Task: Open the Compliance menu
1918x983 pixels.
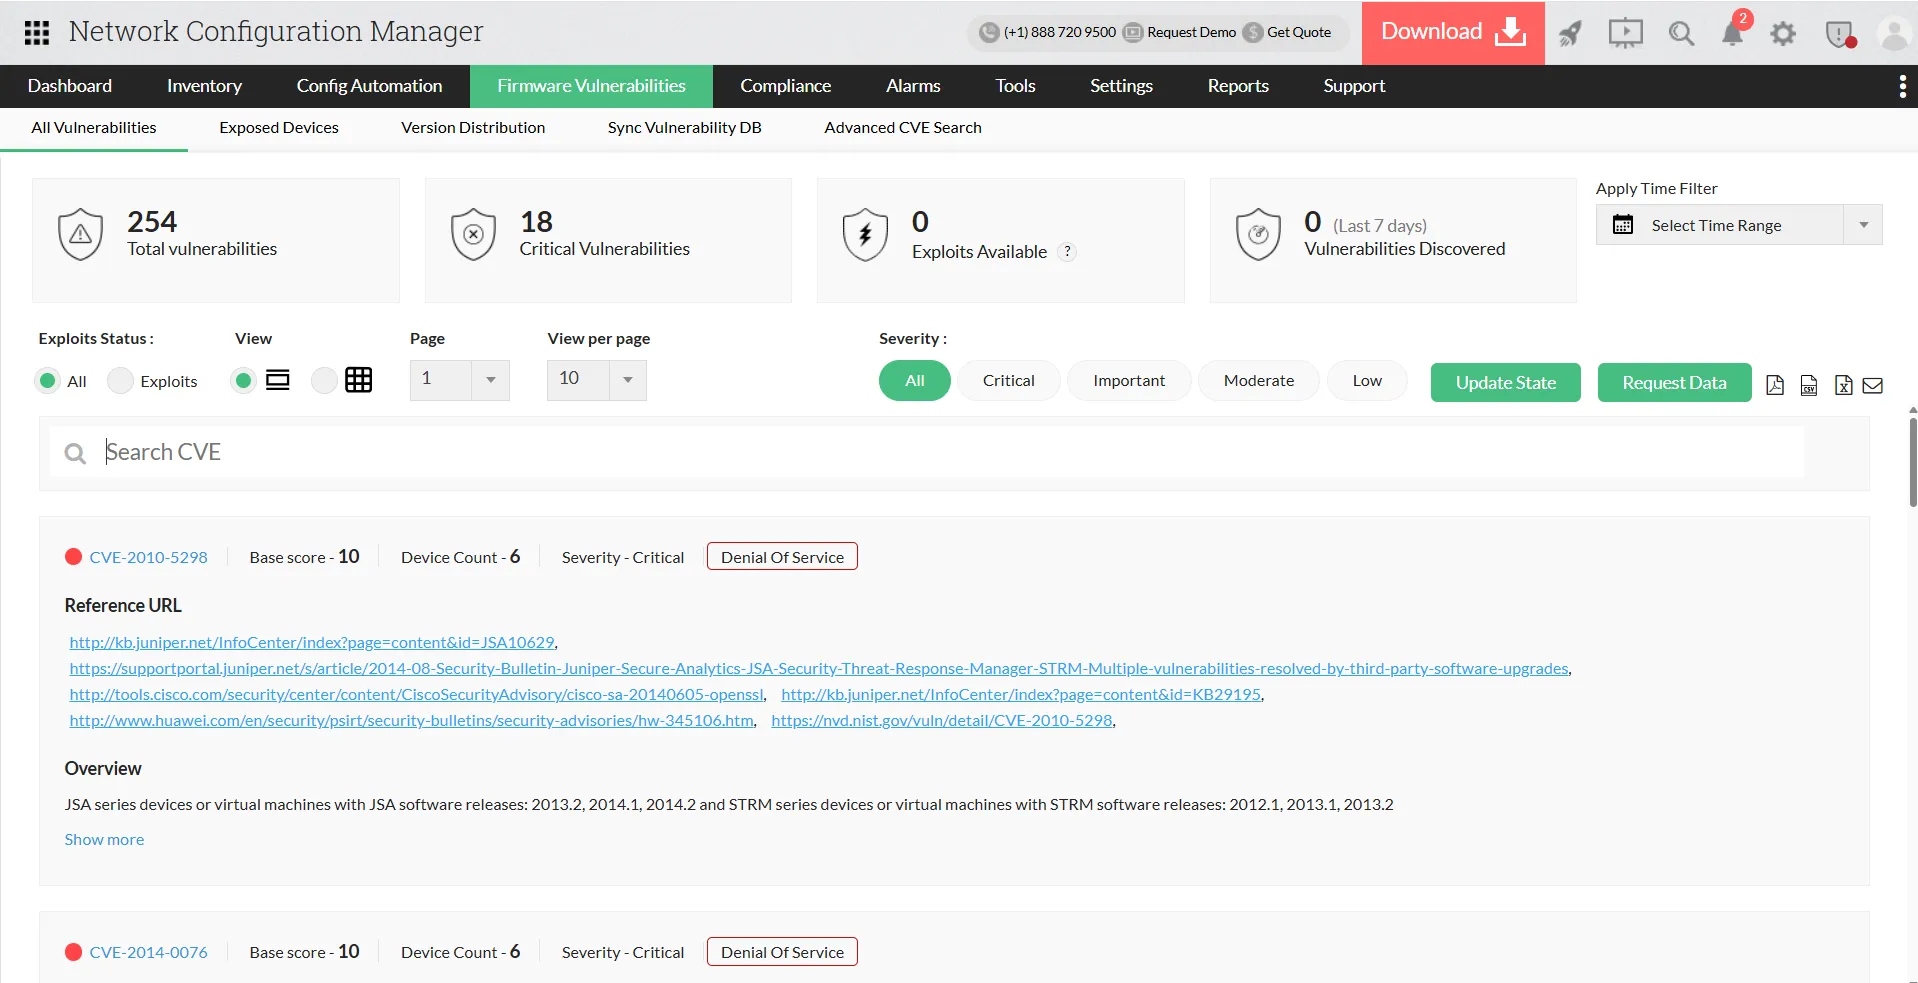Action: (786, 86)
